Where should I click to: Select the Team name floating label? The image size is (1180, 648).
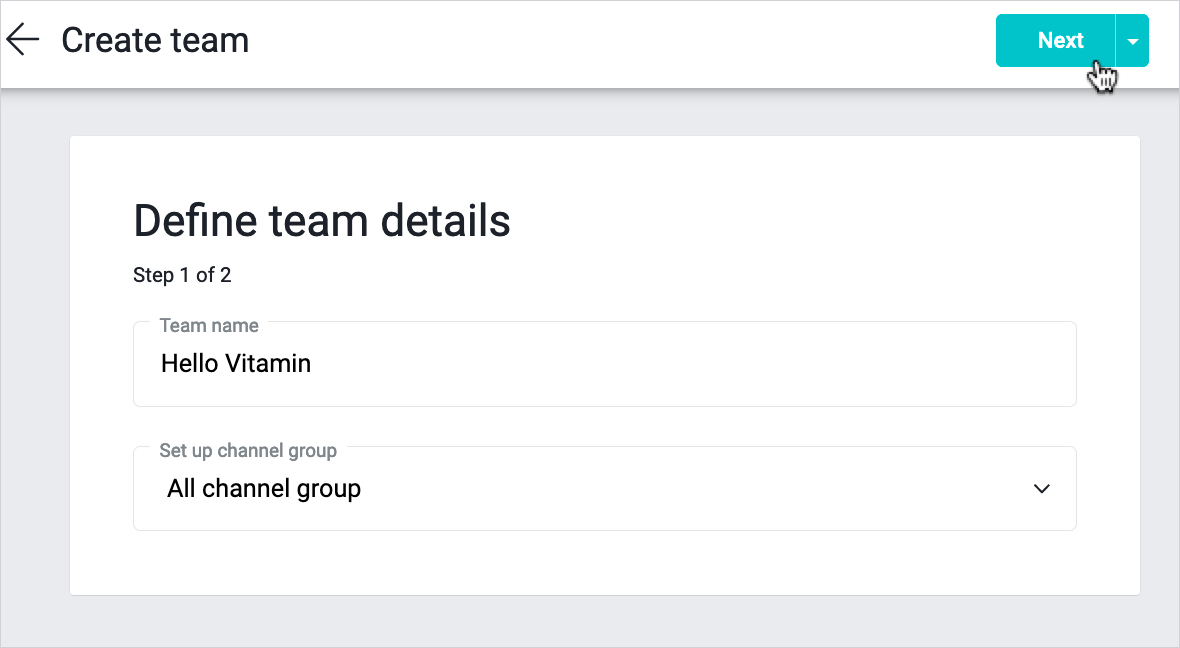click(x=209, y=326)
